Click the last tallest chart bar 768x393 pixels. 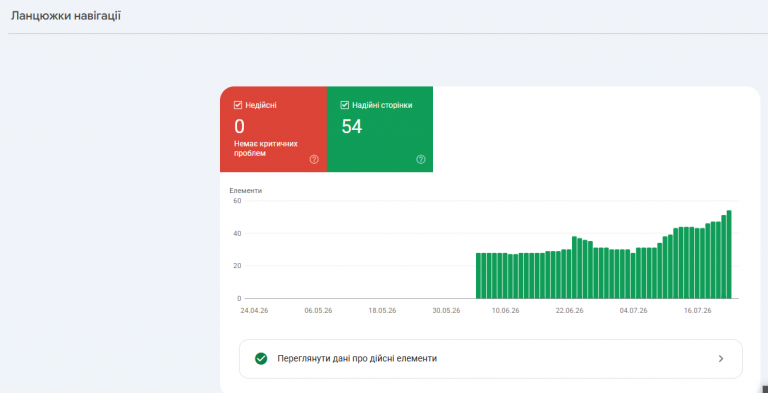(729, 254)
